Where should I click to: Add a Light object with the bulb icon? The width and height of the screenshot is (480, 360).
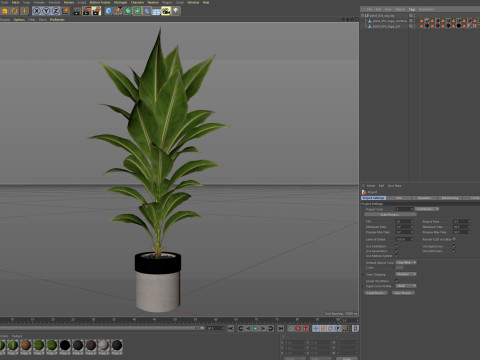pos(176,11)
